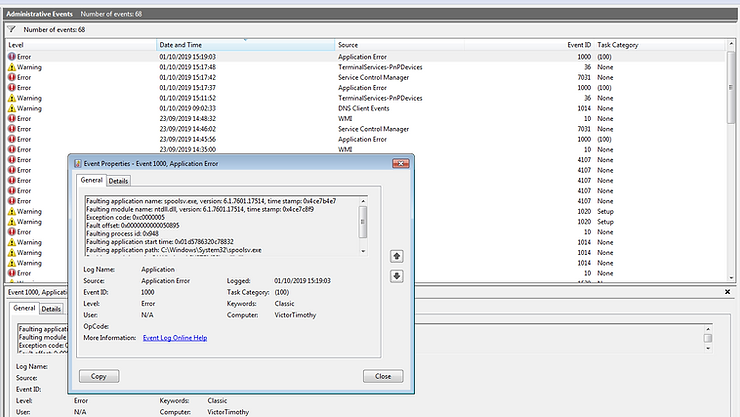The height and width of the screenshot is (417, 740).
Task: Click error icon of 14:35:00 WMI event
Action: click(12, 150)
